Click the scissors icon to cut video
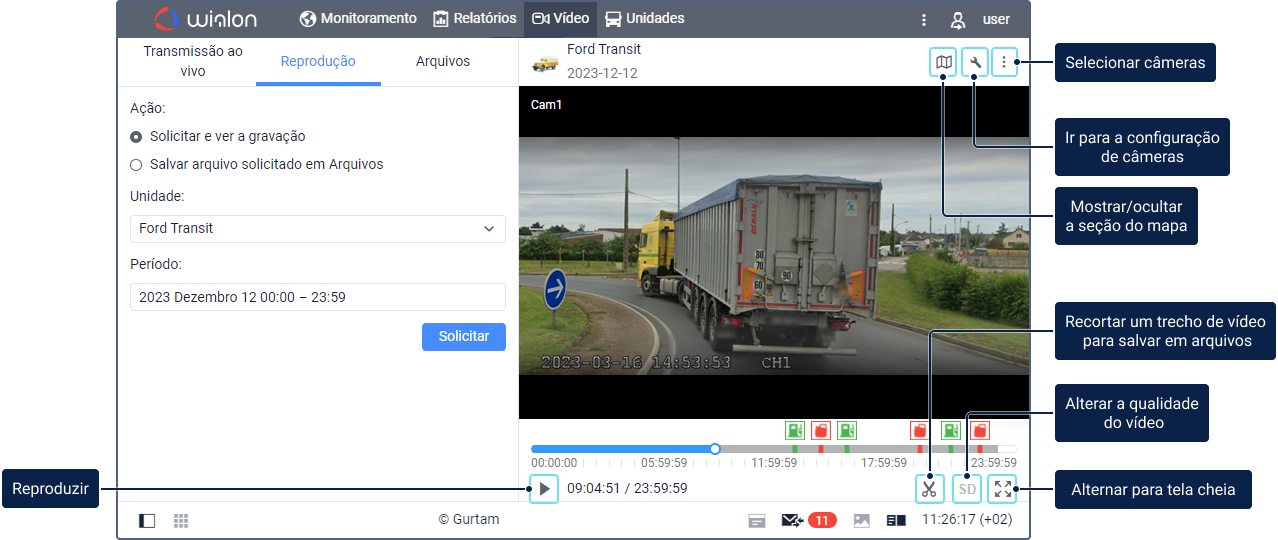1278x540 pixels. pyautogui.click(x=929, y=489)
